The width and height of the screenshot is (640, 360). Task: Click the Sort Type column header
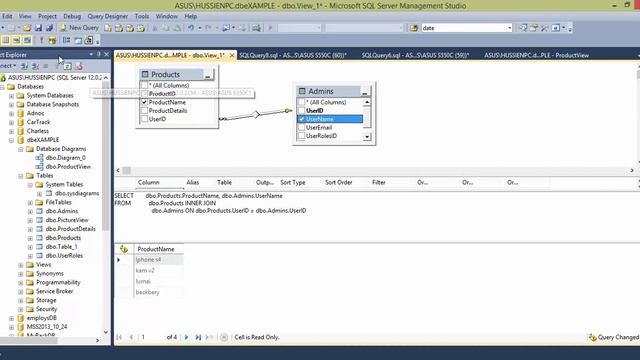tap(293, 182)
